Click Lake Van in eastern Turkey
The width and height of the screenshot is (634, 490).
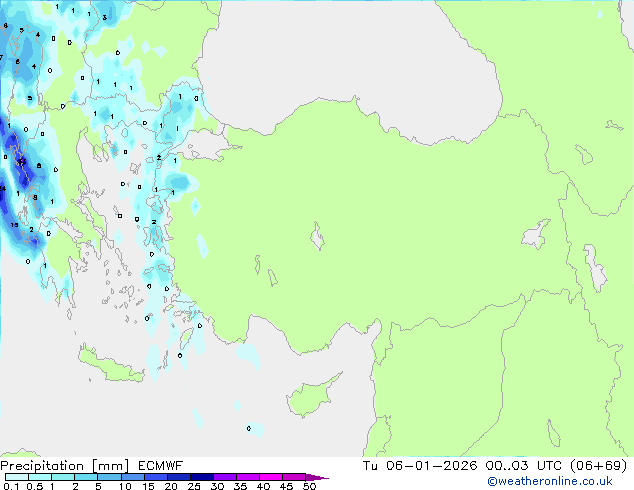(x=536, y=235)
